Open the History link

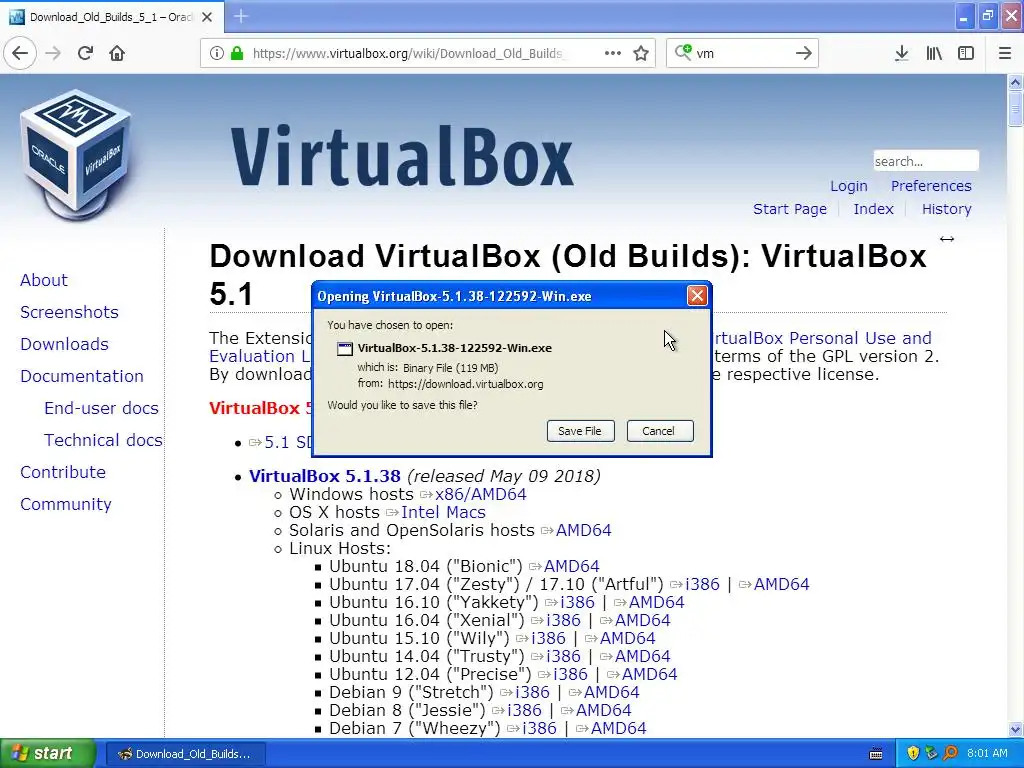click(946, 209)
